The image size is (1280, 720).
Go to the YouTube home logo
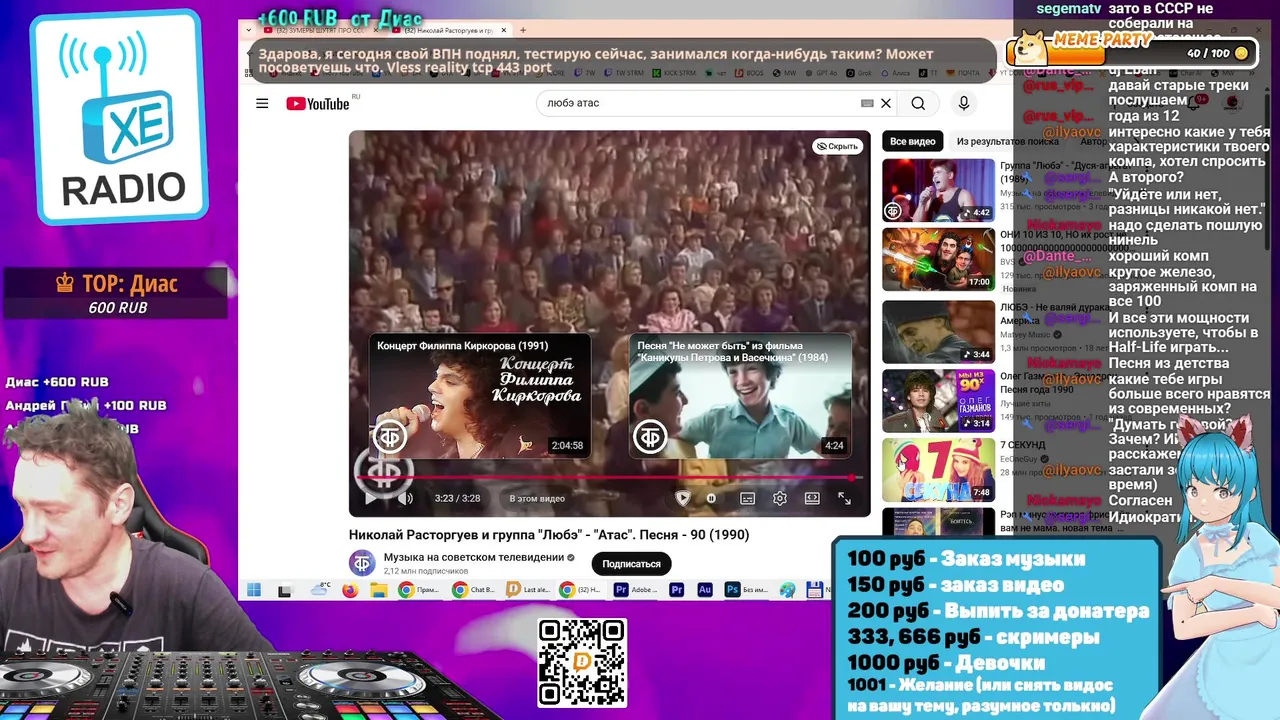point(317,103)
